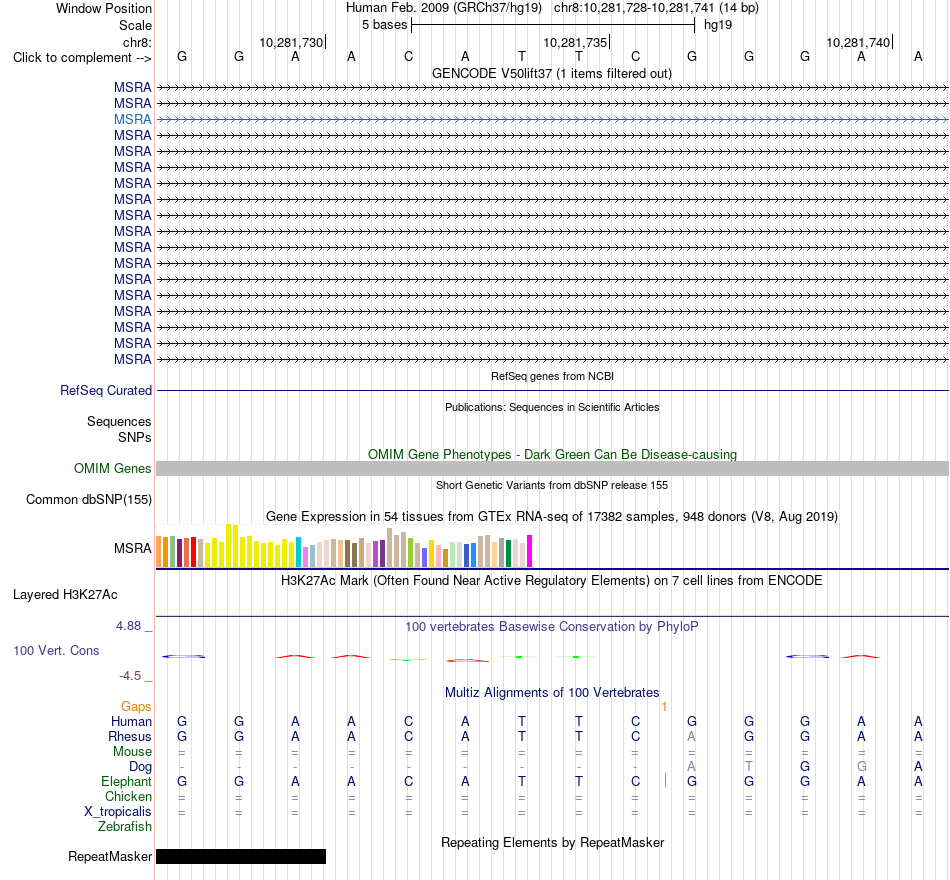Click the 'Rhesus' alignment row label

(x=130, y=736)
